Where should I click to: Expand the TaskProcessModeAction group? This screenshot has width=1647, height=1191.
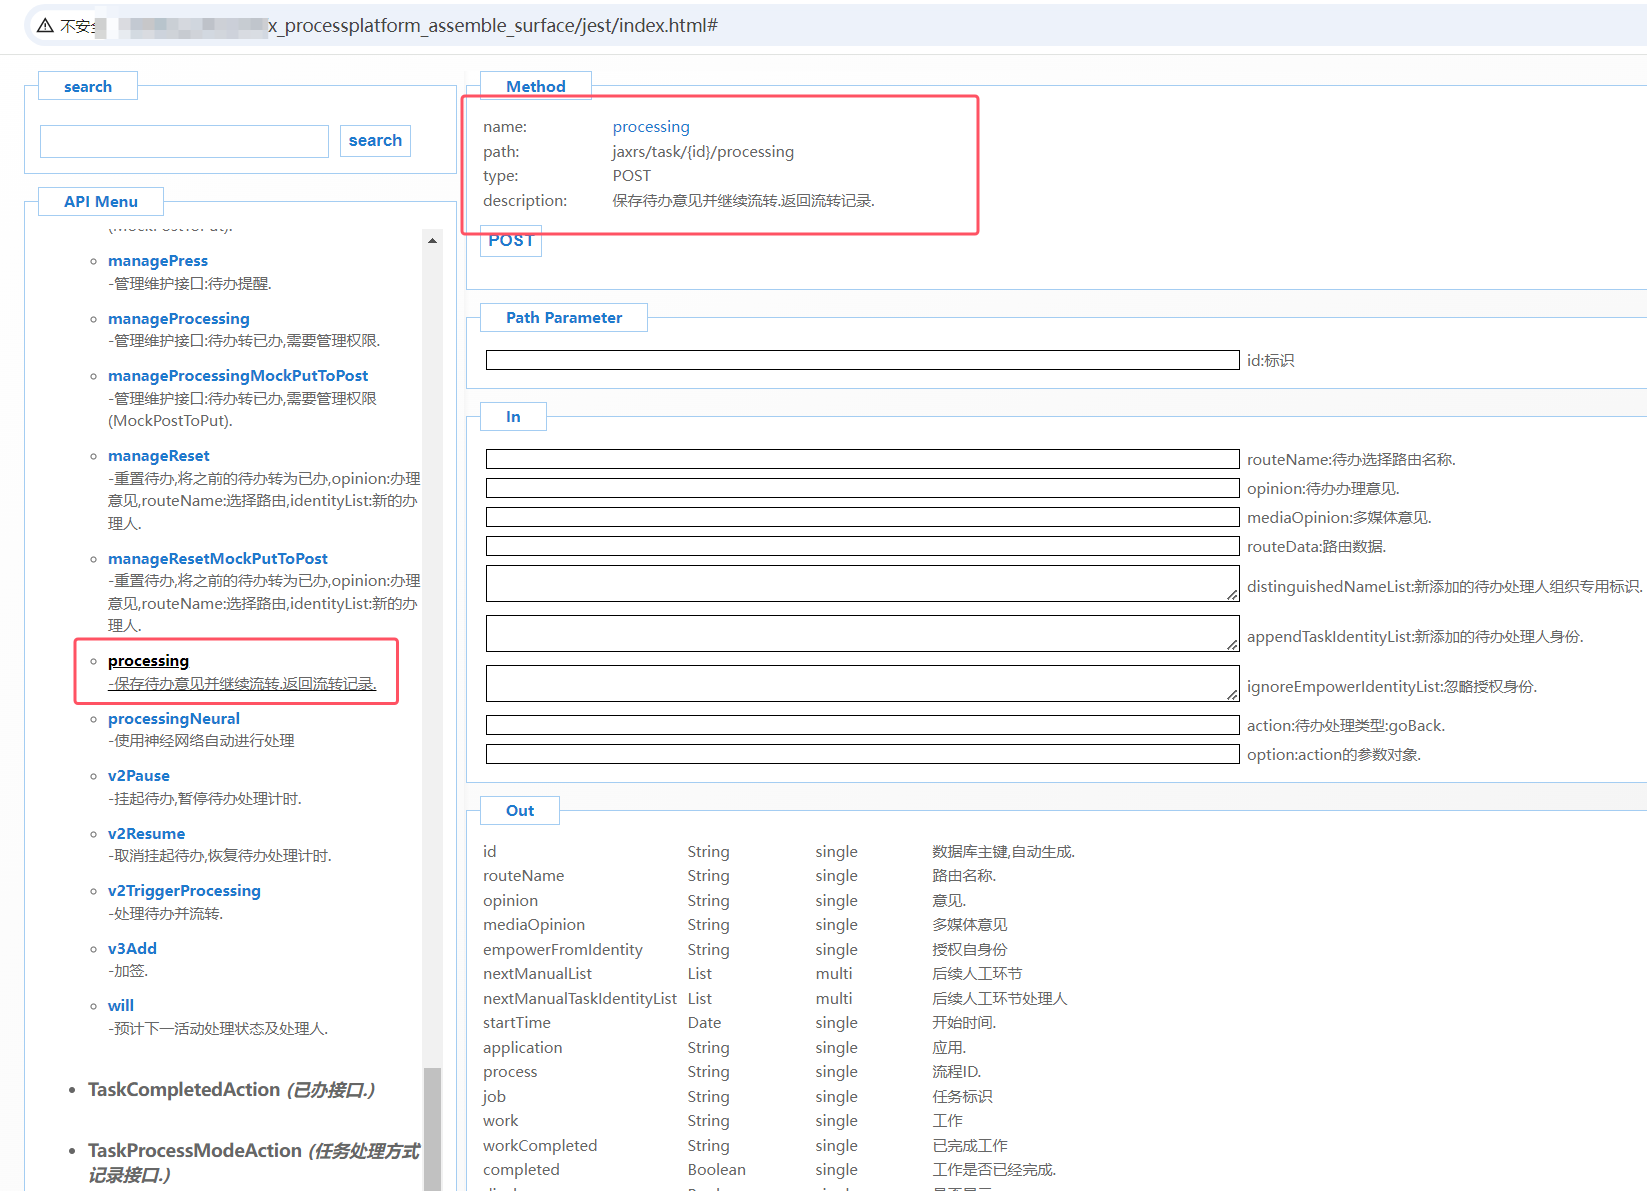[196, 1151]
